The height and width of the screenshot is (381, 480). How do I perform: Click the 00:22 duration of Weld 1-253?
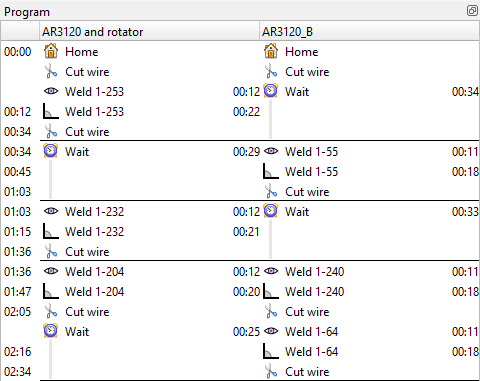[246, 112]
